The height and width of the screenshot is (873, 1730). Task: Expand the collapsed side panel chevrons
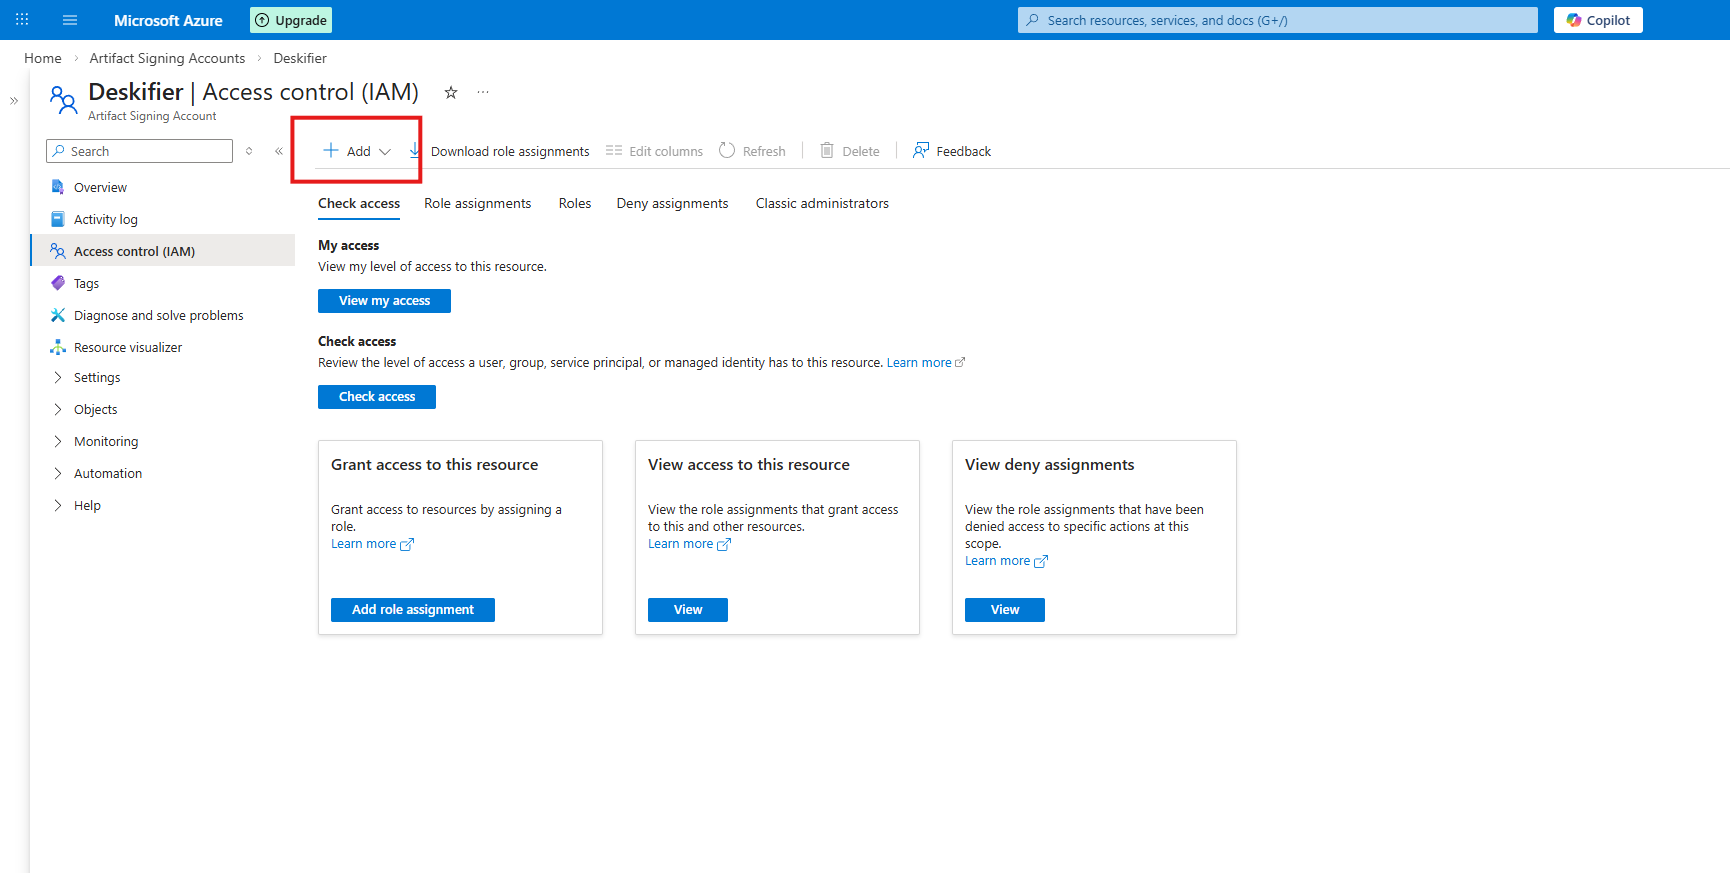[14, 100]
